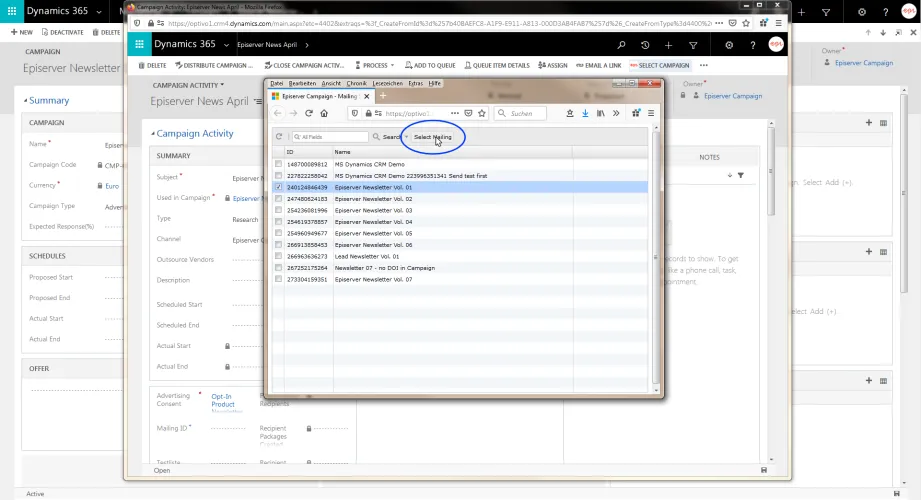Open the Hilfe menu

tap(435, 83)
